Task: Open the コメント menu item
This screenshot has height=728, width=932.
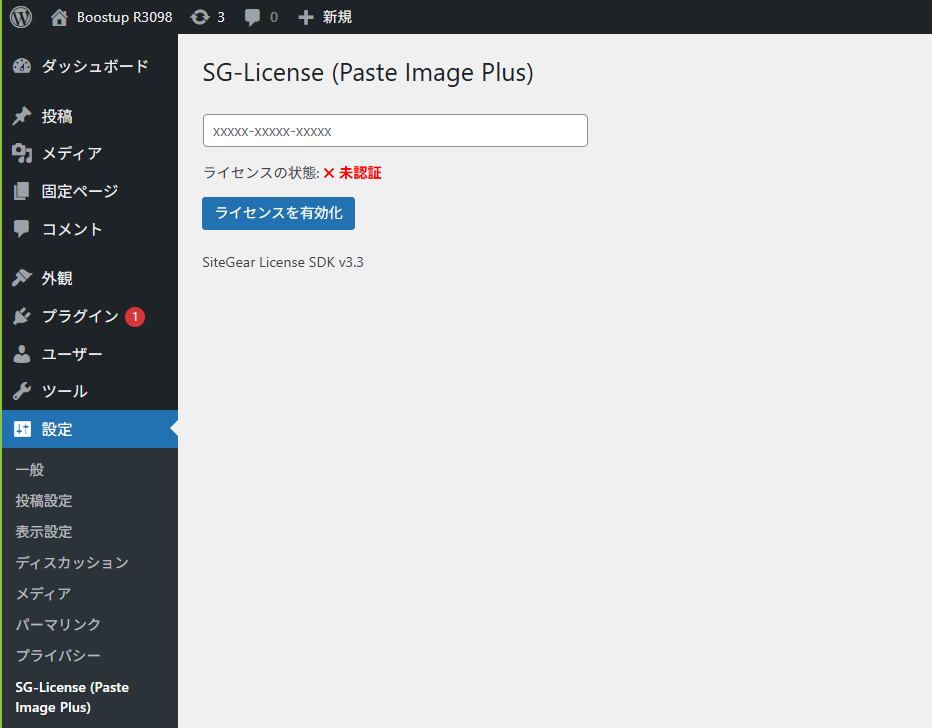Action: click(72, 229)
